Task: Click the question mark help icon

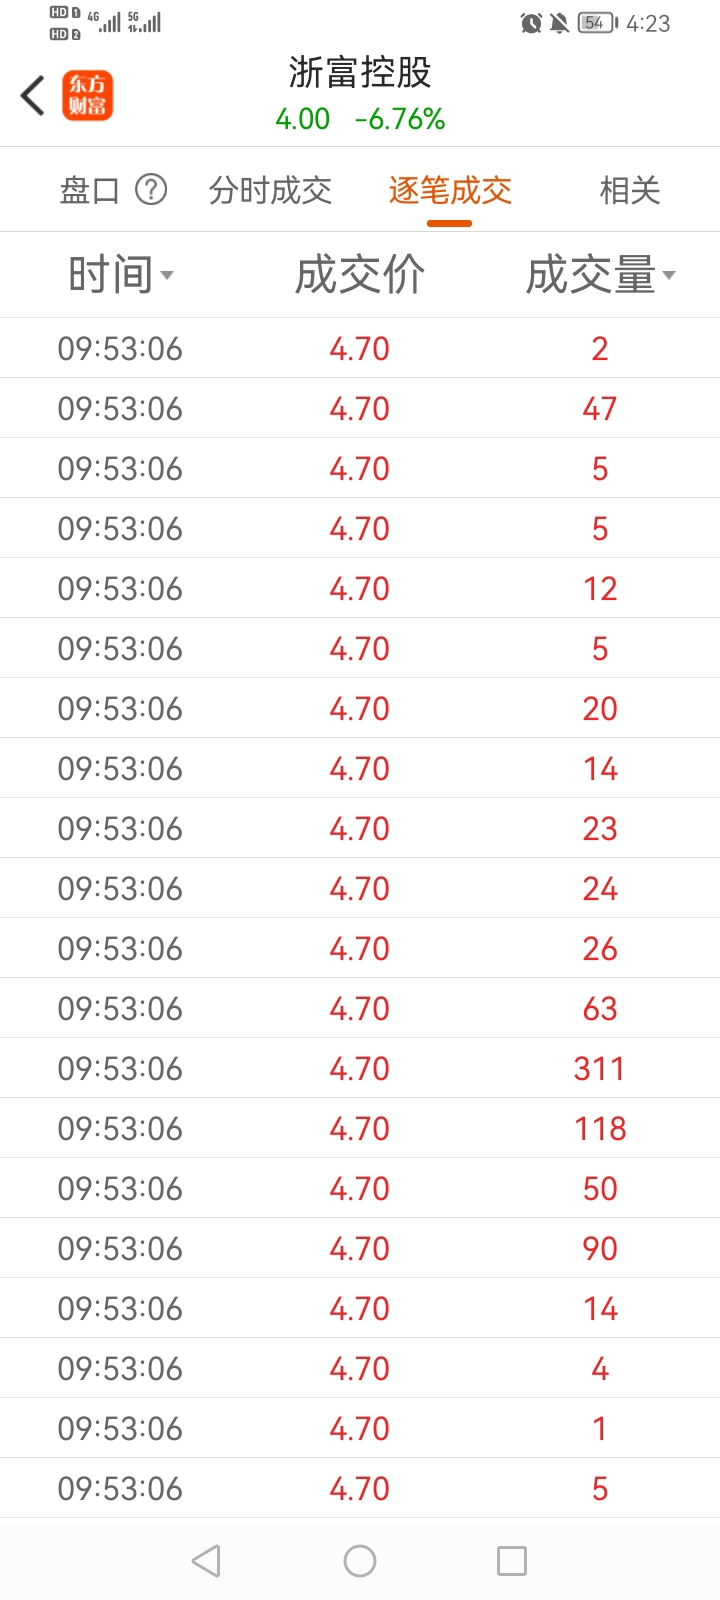Action: pyautogui.click(x=151, y=189)
